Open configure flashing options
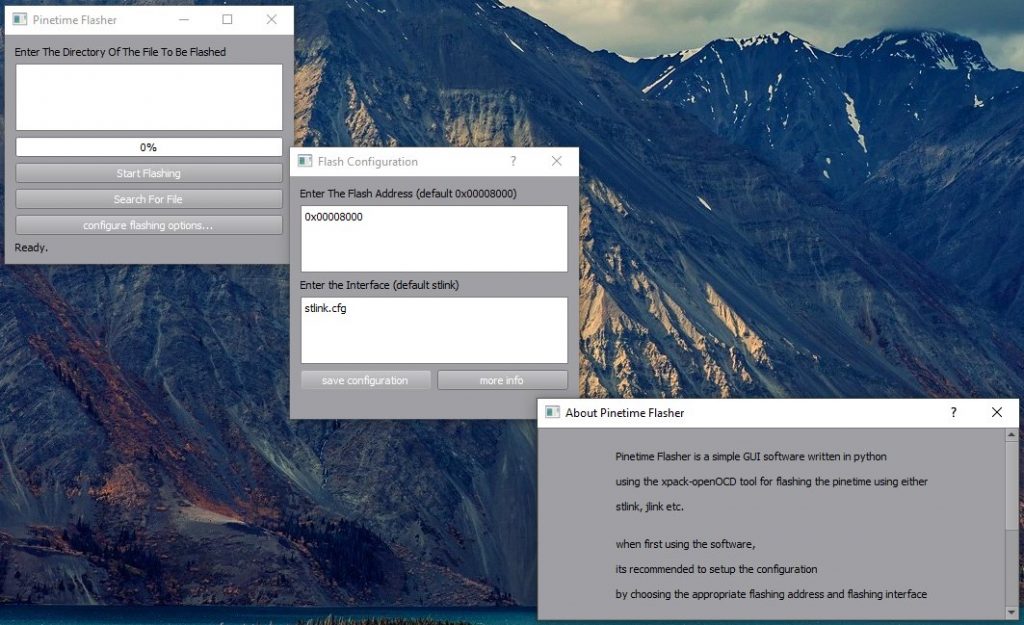The image size is (1024, 625). pos(148,225)
